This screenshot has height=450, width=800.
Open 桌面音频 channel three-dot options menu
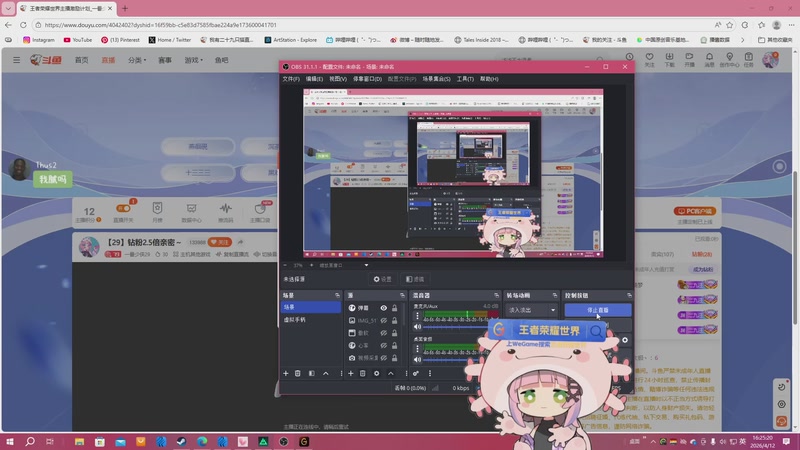[417, 348]
